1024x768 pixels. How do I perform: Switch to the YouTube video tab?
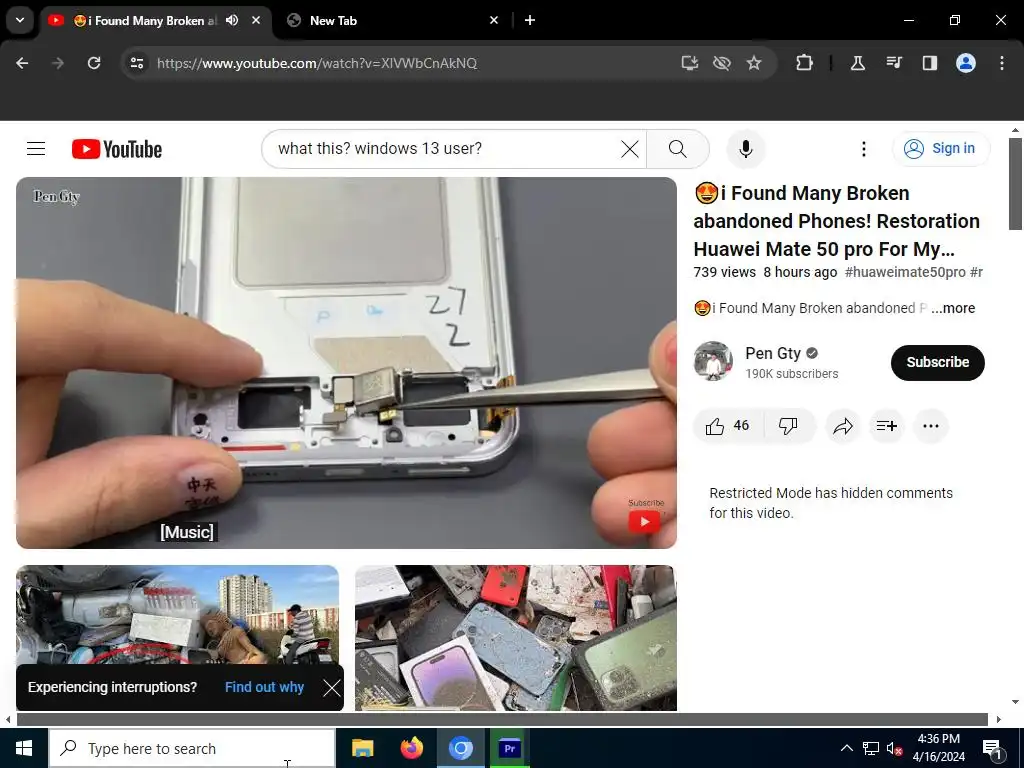[x=144, y=20]
